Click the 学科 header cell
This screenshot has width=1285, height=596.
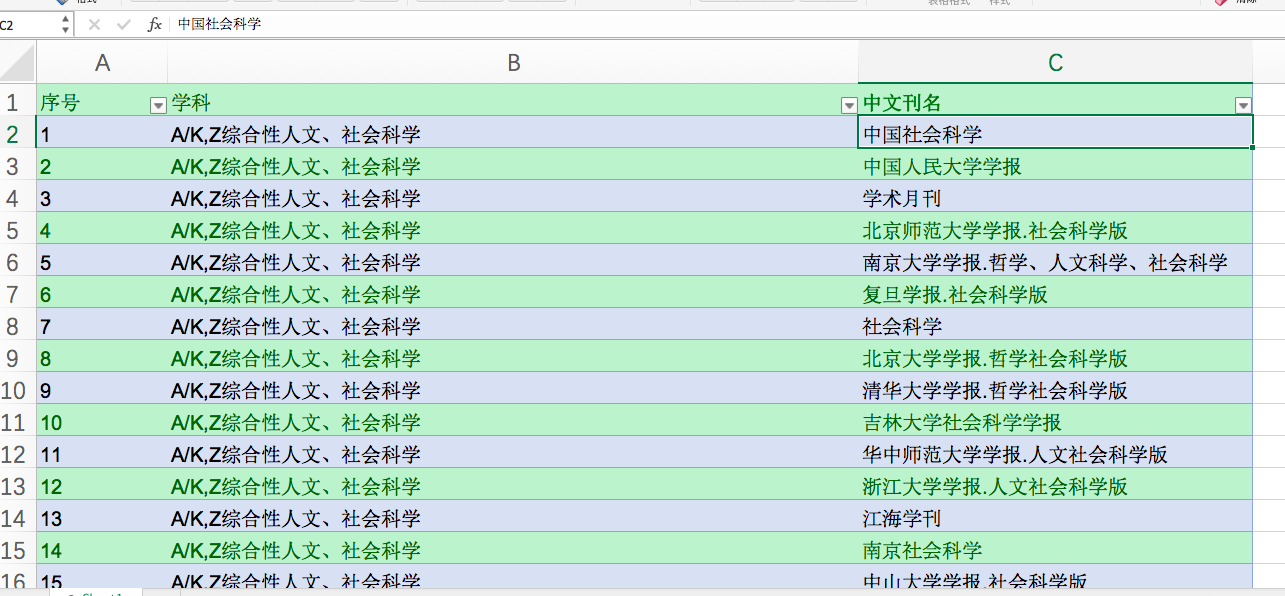point(513,102)
